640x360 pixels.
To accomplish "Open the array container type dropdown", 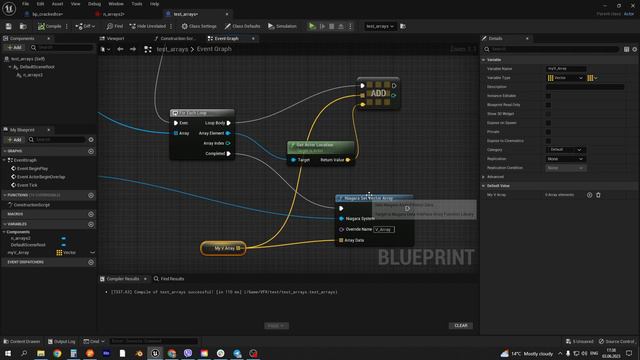I will (x=593, y=78).
